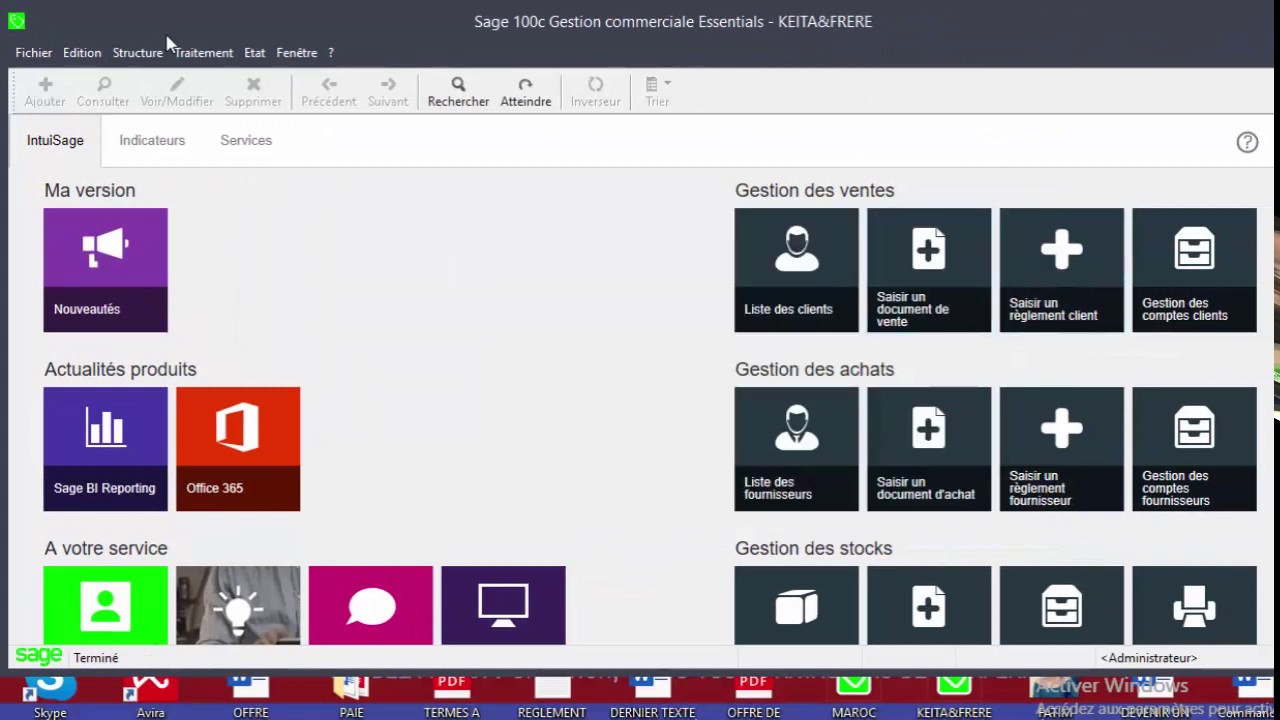This screenshot has width=1280, height=720.
Task: Click the Ajouter toolbar button
Action: click(45, 92)
